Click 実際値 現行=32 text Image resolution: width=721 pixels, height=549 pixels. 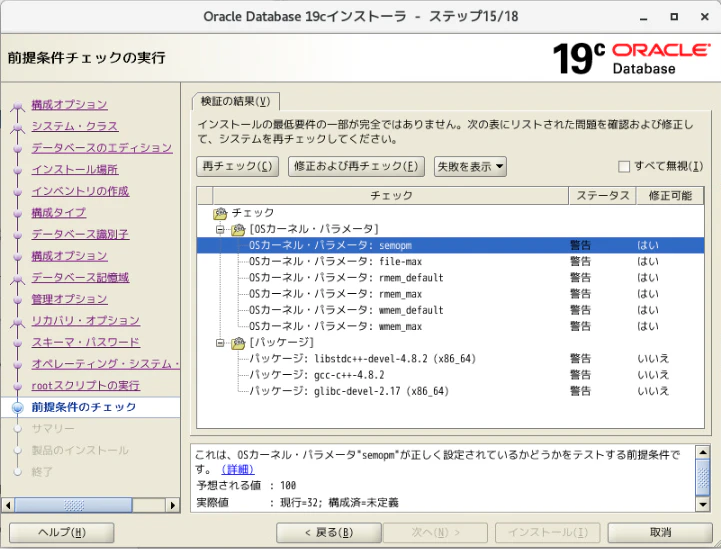(x=298, y=503)
